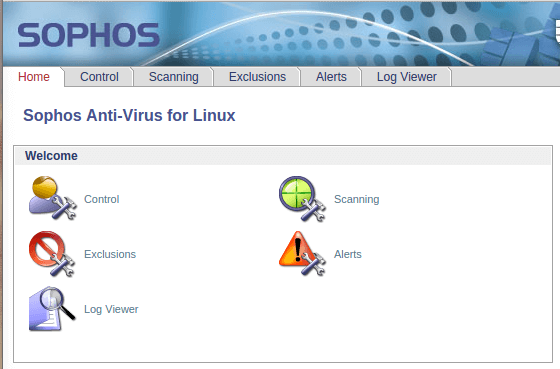Open the Control user-and-tools icon
The height and width of the screenshot is (369, 560).
click(x=53, y=198)
